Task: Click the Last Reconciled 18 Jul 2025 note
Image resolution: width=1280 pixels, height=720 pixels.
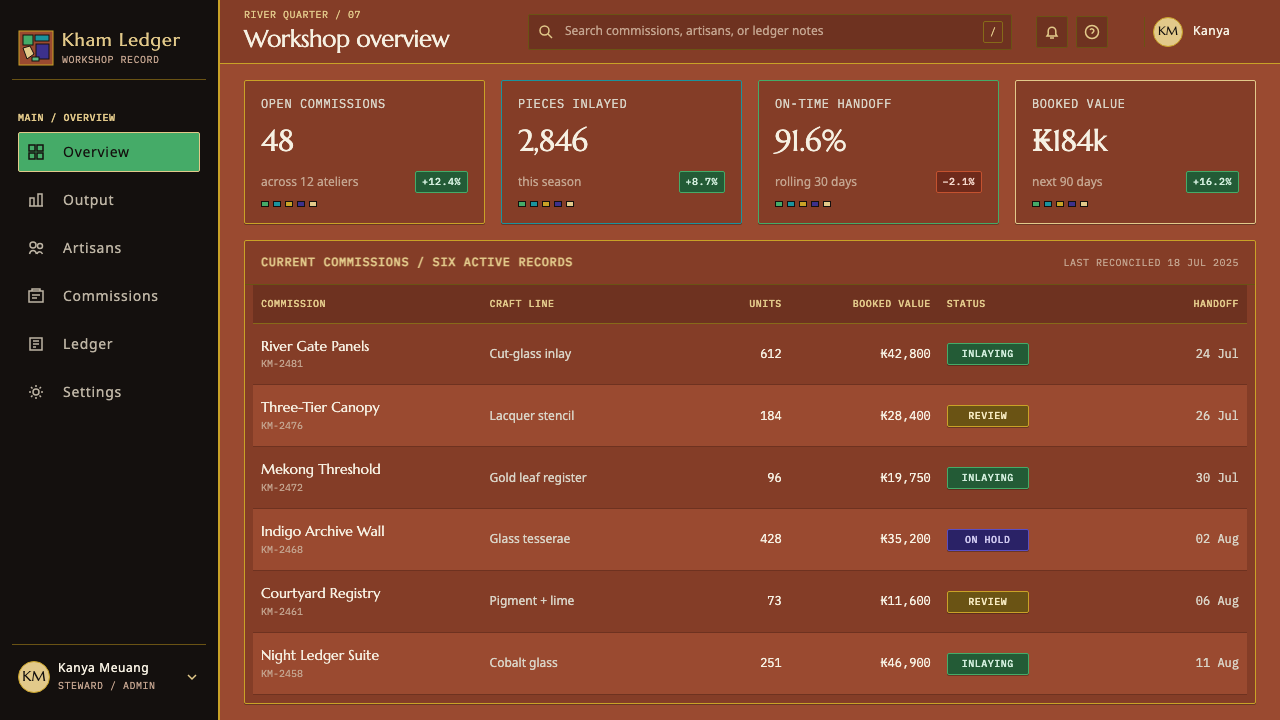Action: [1151, 263]
